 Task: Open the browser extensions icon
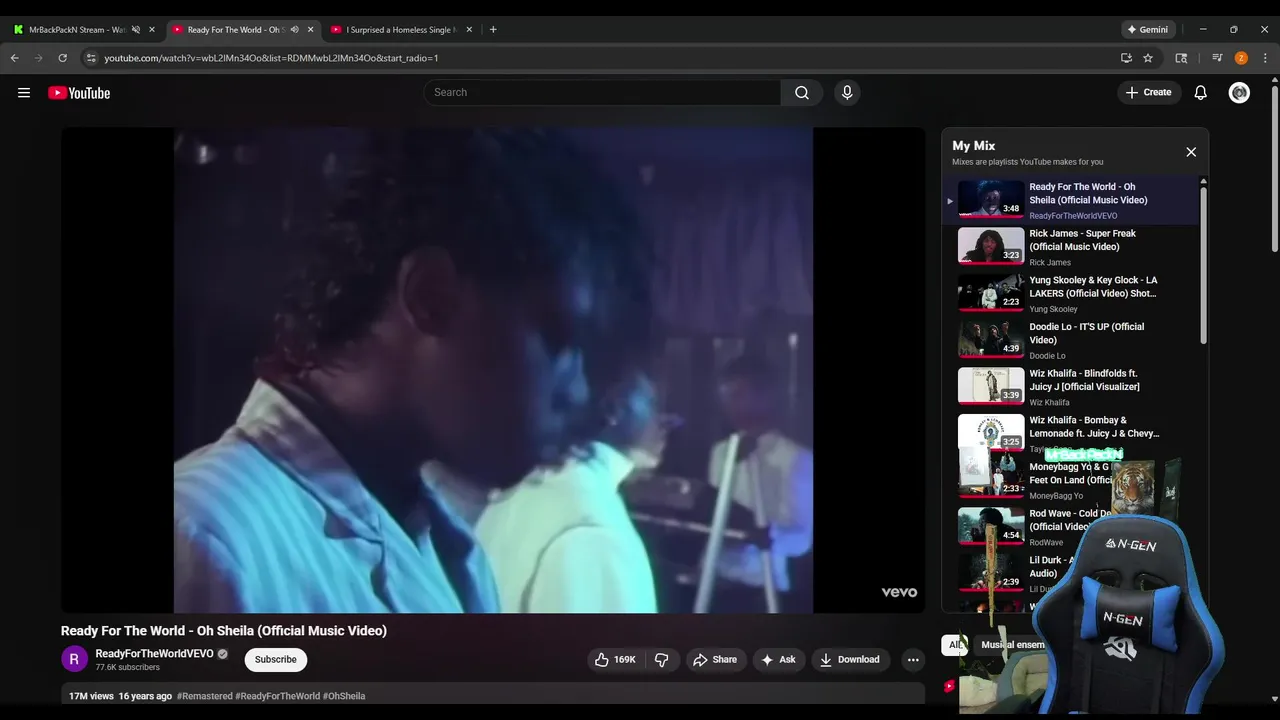[1181, 58]
